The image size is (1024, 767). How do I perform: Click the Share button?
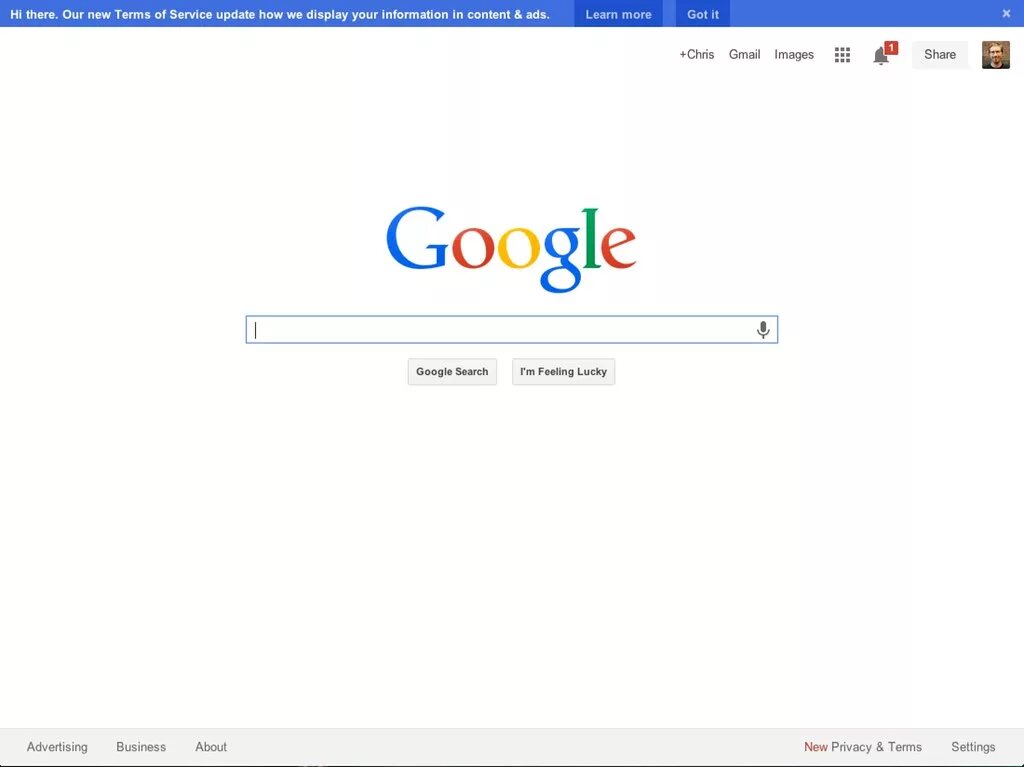coord(940,55)
